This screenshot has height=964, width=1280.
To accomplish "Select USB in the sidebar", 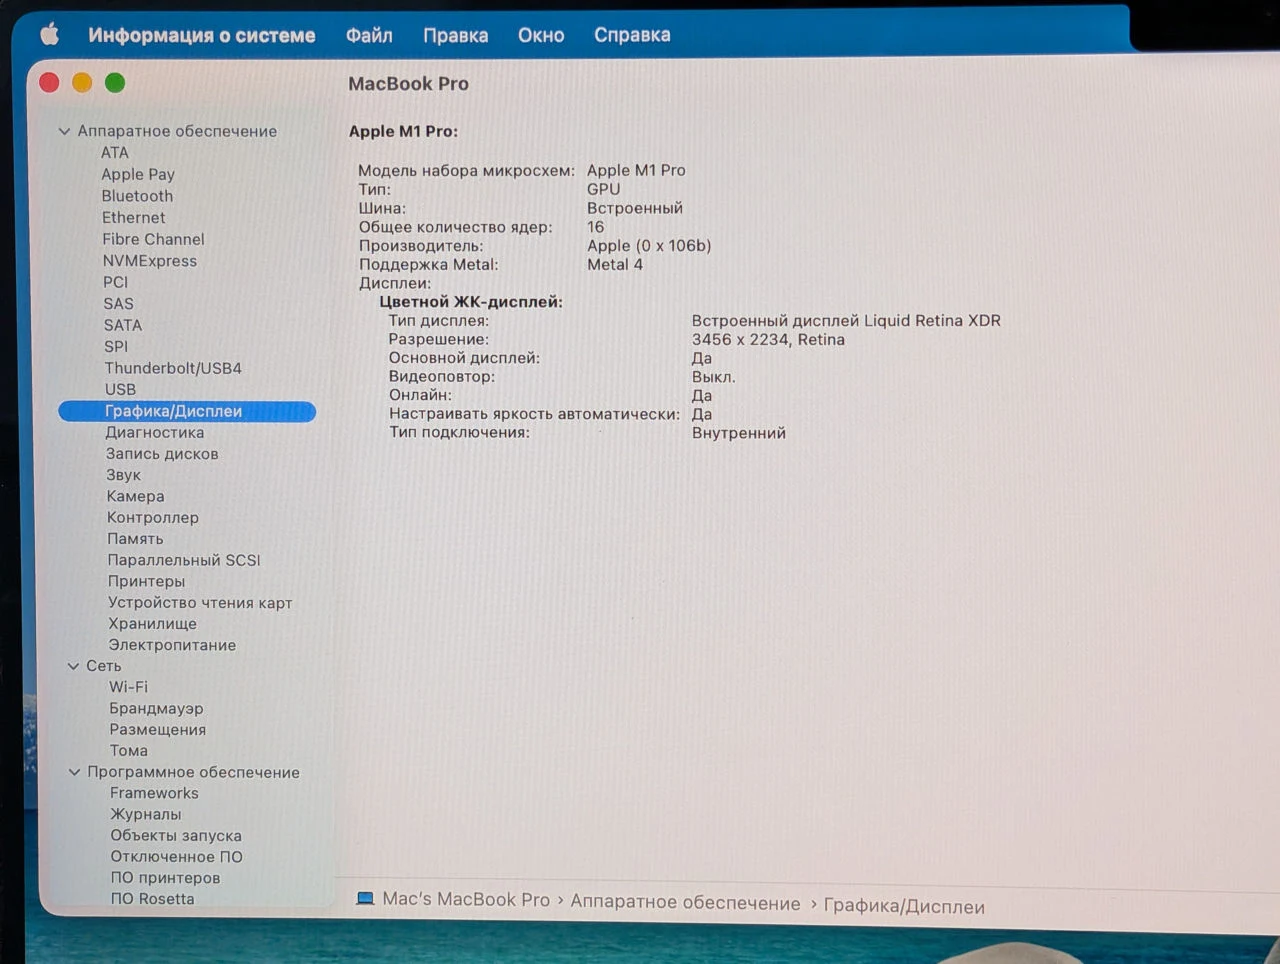I will (x=120, y=389).
